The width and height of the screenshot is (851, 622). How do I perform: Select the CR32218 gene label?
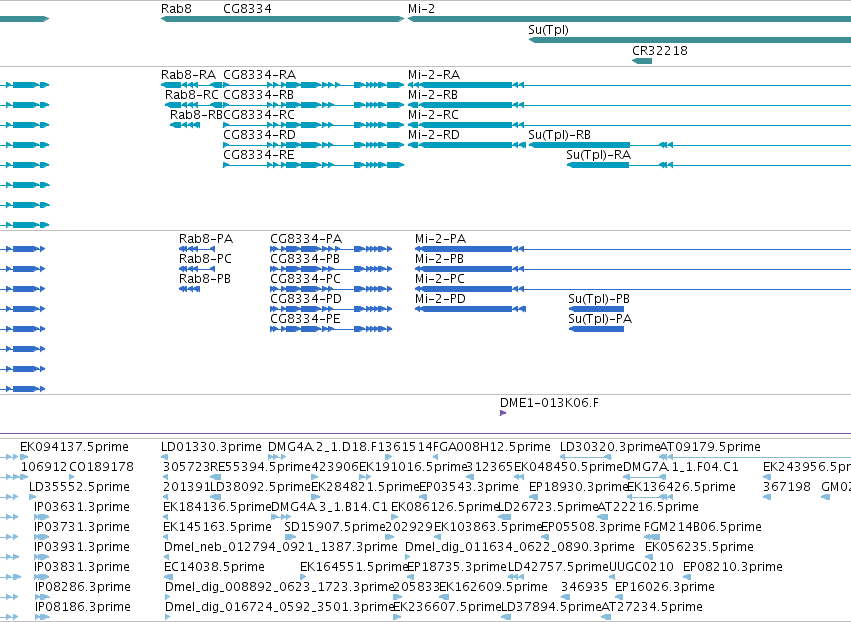(660, 50)
